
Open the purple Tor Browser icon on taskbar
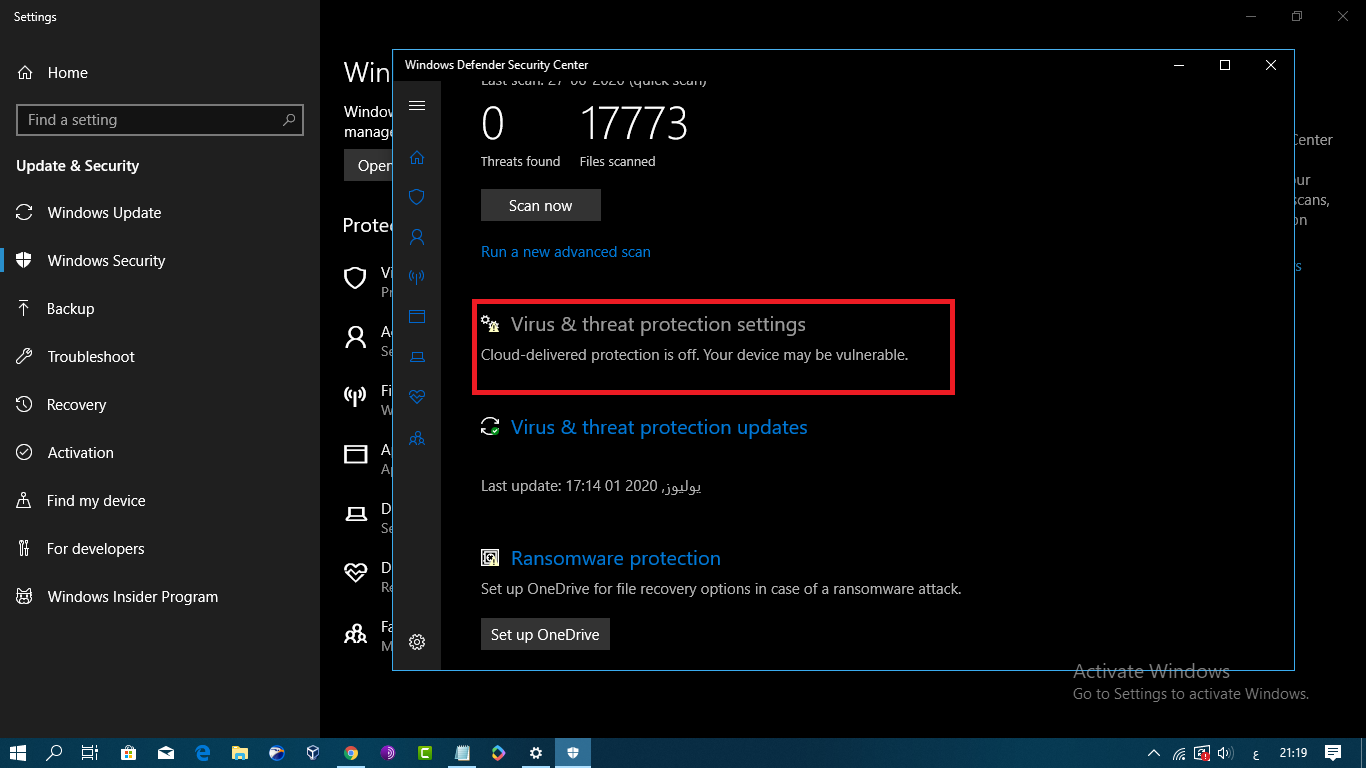point(388,753)
